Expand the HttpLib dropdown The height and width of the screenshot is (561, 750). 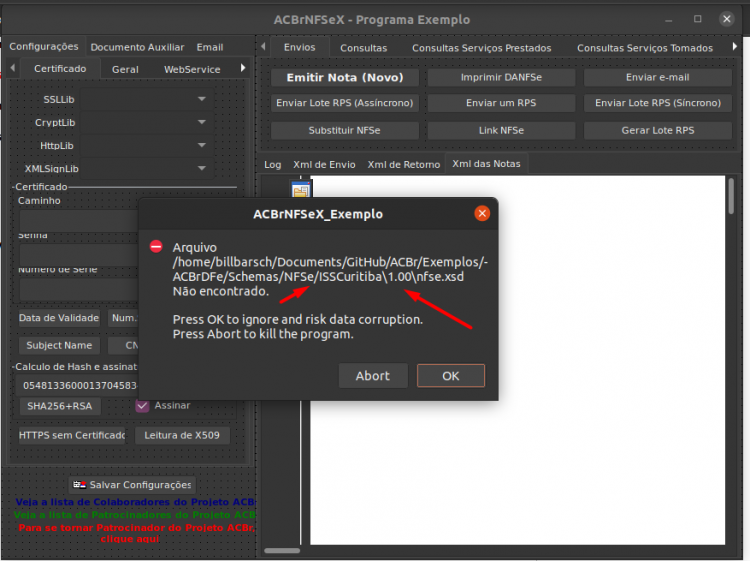201,145
